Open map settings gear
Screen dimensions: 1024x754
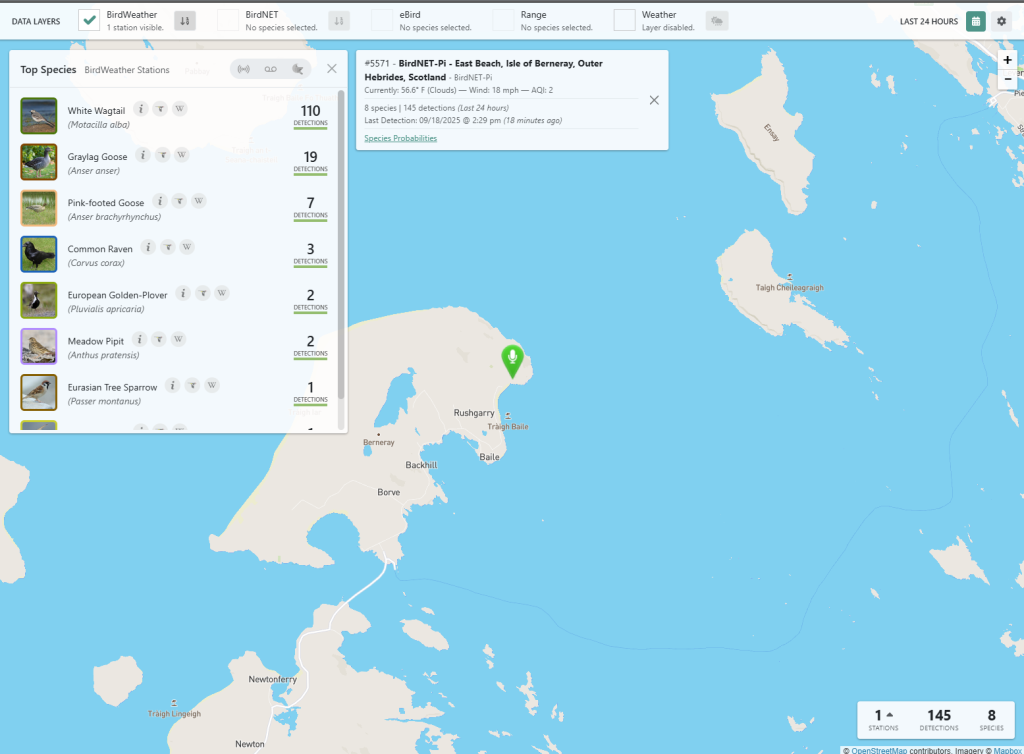1000,21
